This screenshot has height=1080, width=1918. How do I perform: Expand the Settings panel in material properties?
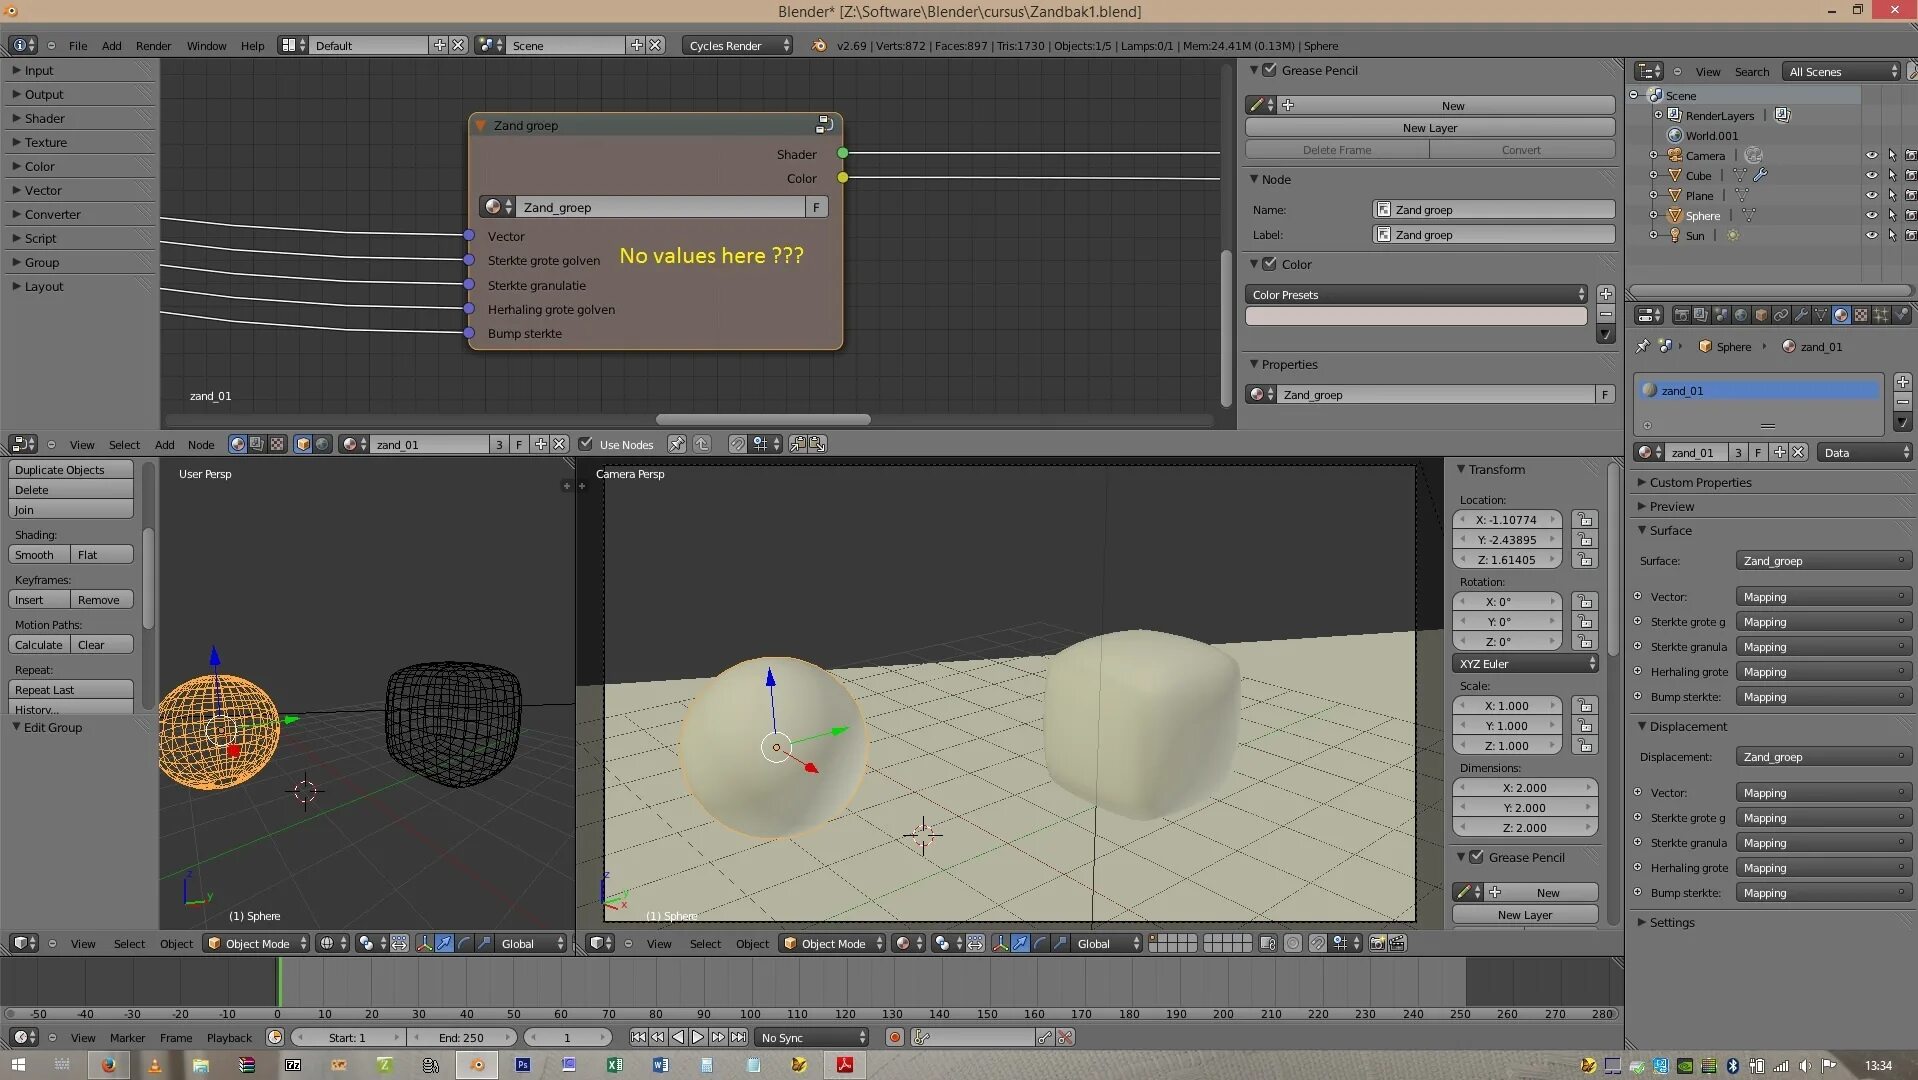point(1671,922)
